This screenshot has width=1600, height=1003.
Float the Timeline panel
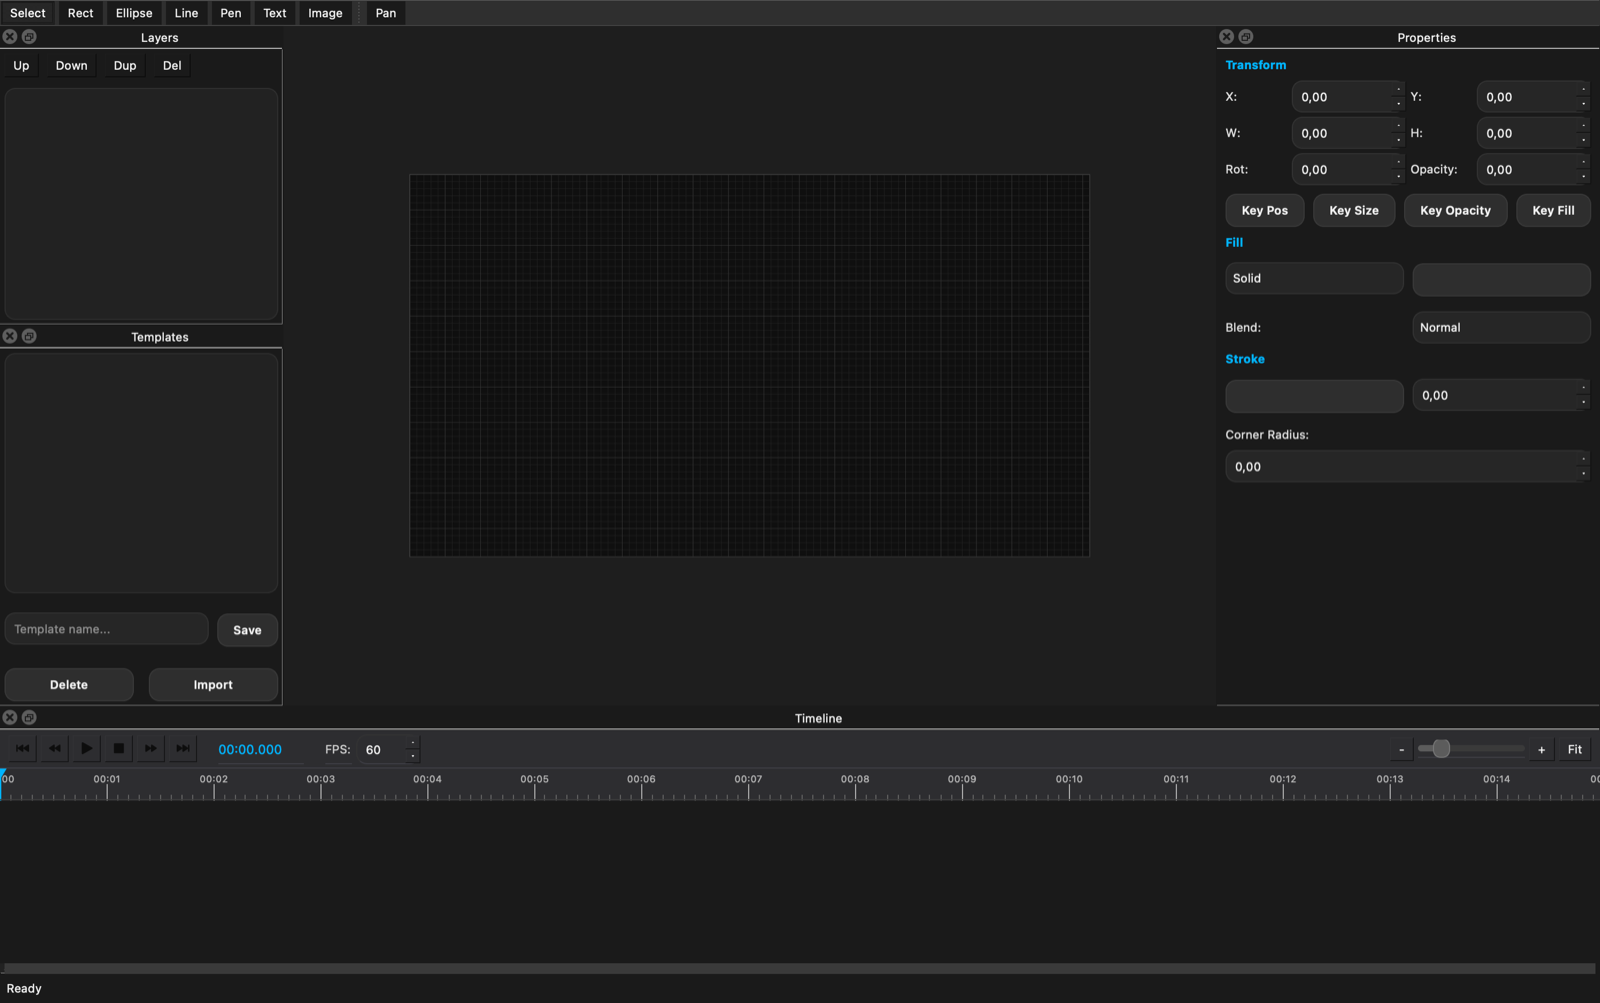pyautogui.click(x=29, y=717)
